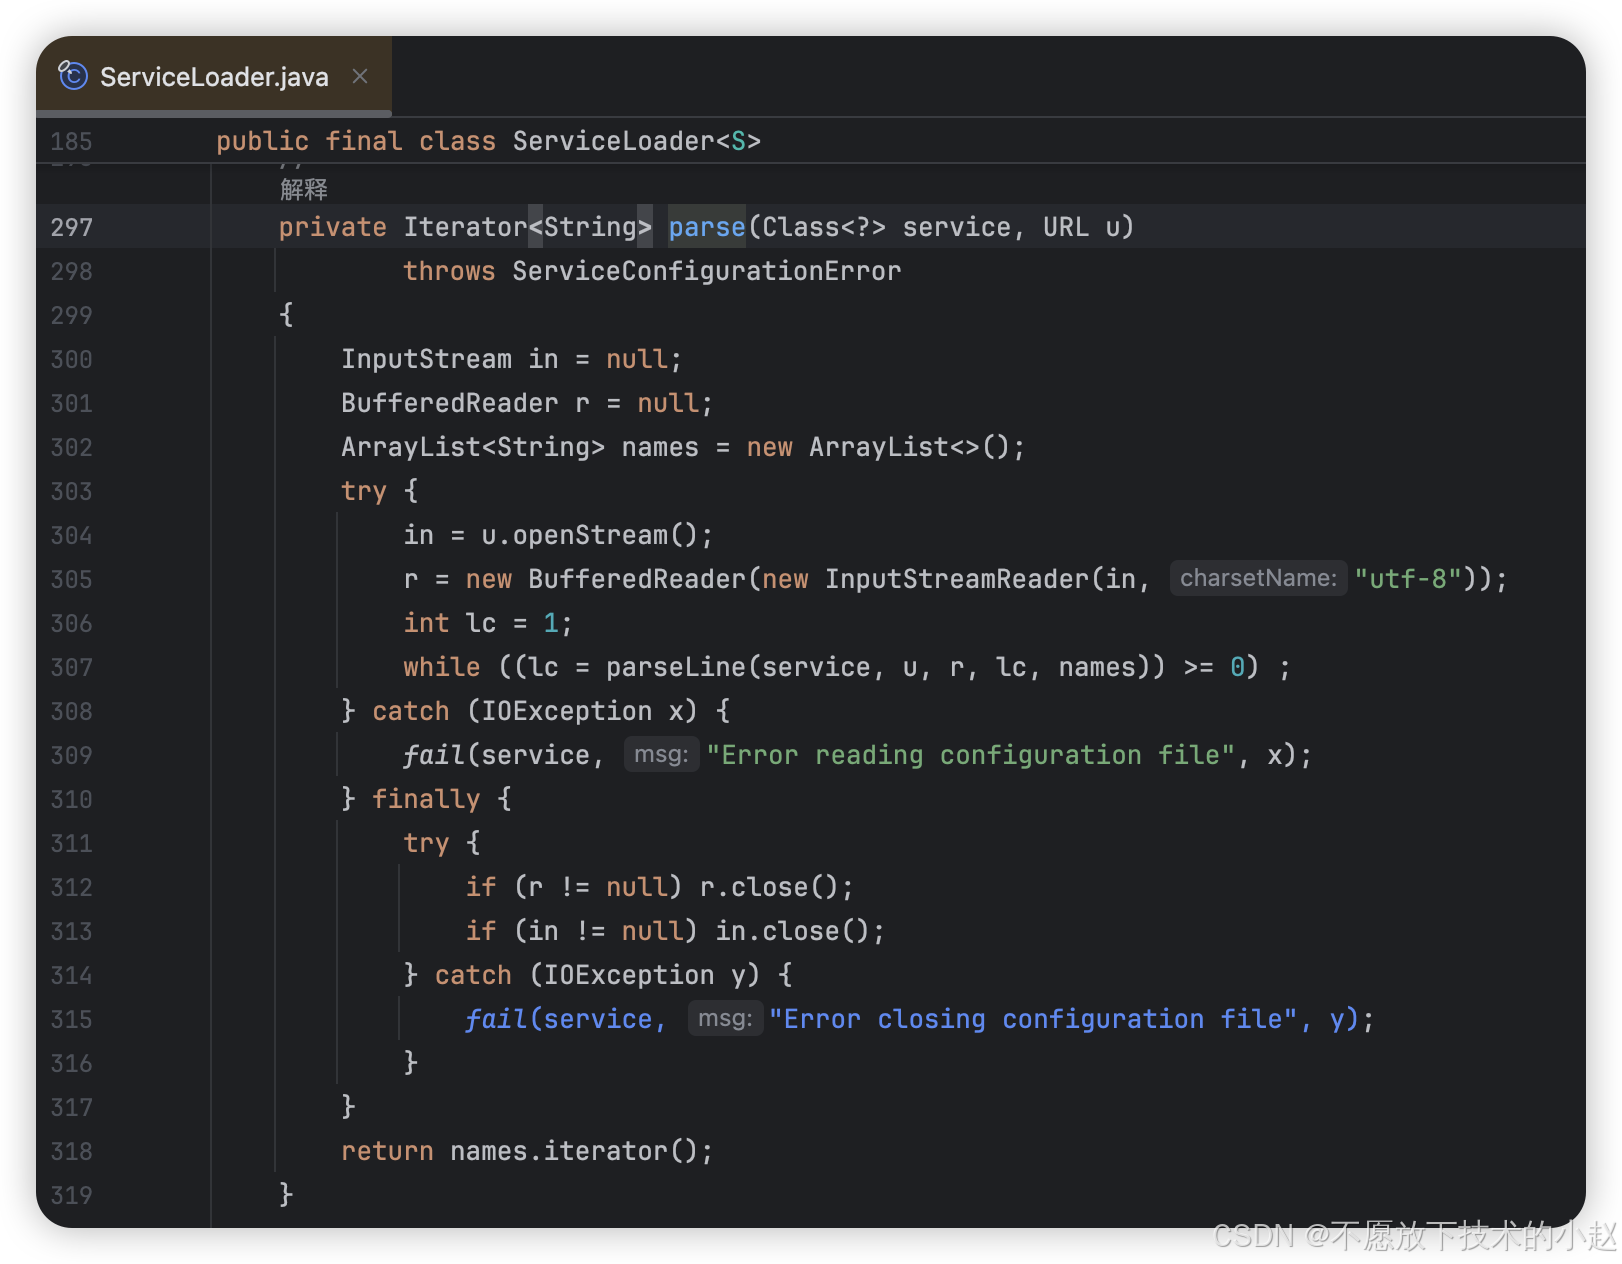Viewport: 1622px width, 1264px height.
Task: Click u.openStream() on line 304
Action: point(589,535)
